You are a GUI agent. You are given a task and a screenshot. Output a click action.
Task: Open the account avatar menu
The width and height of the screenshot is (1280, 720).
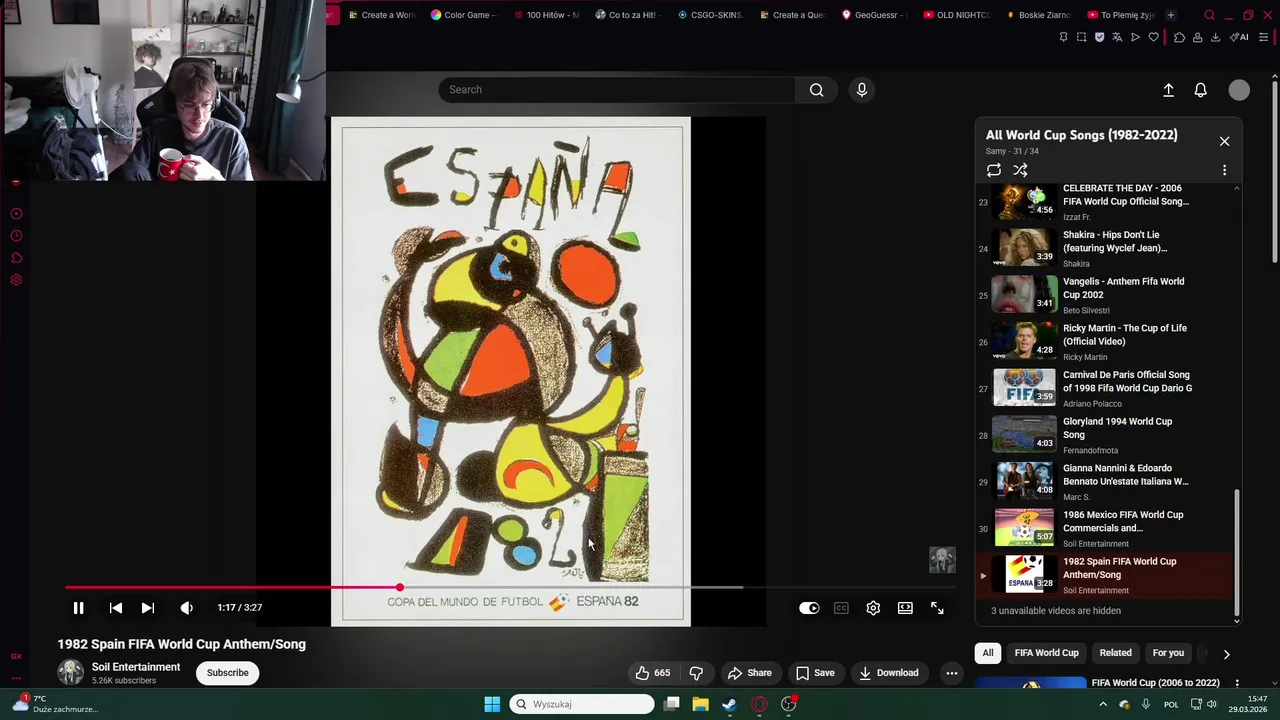pyautogui.click(x=1239, y=90)
